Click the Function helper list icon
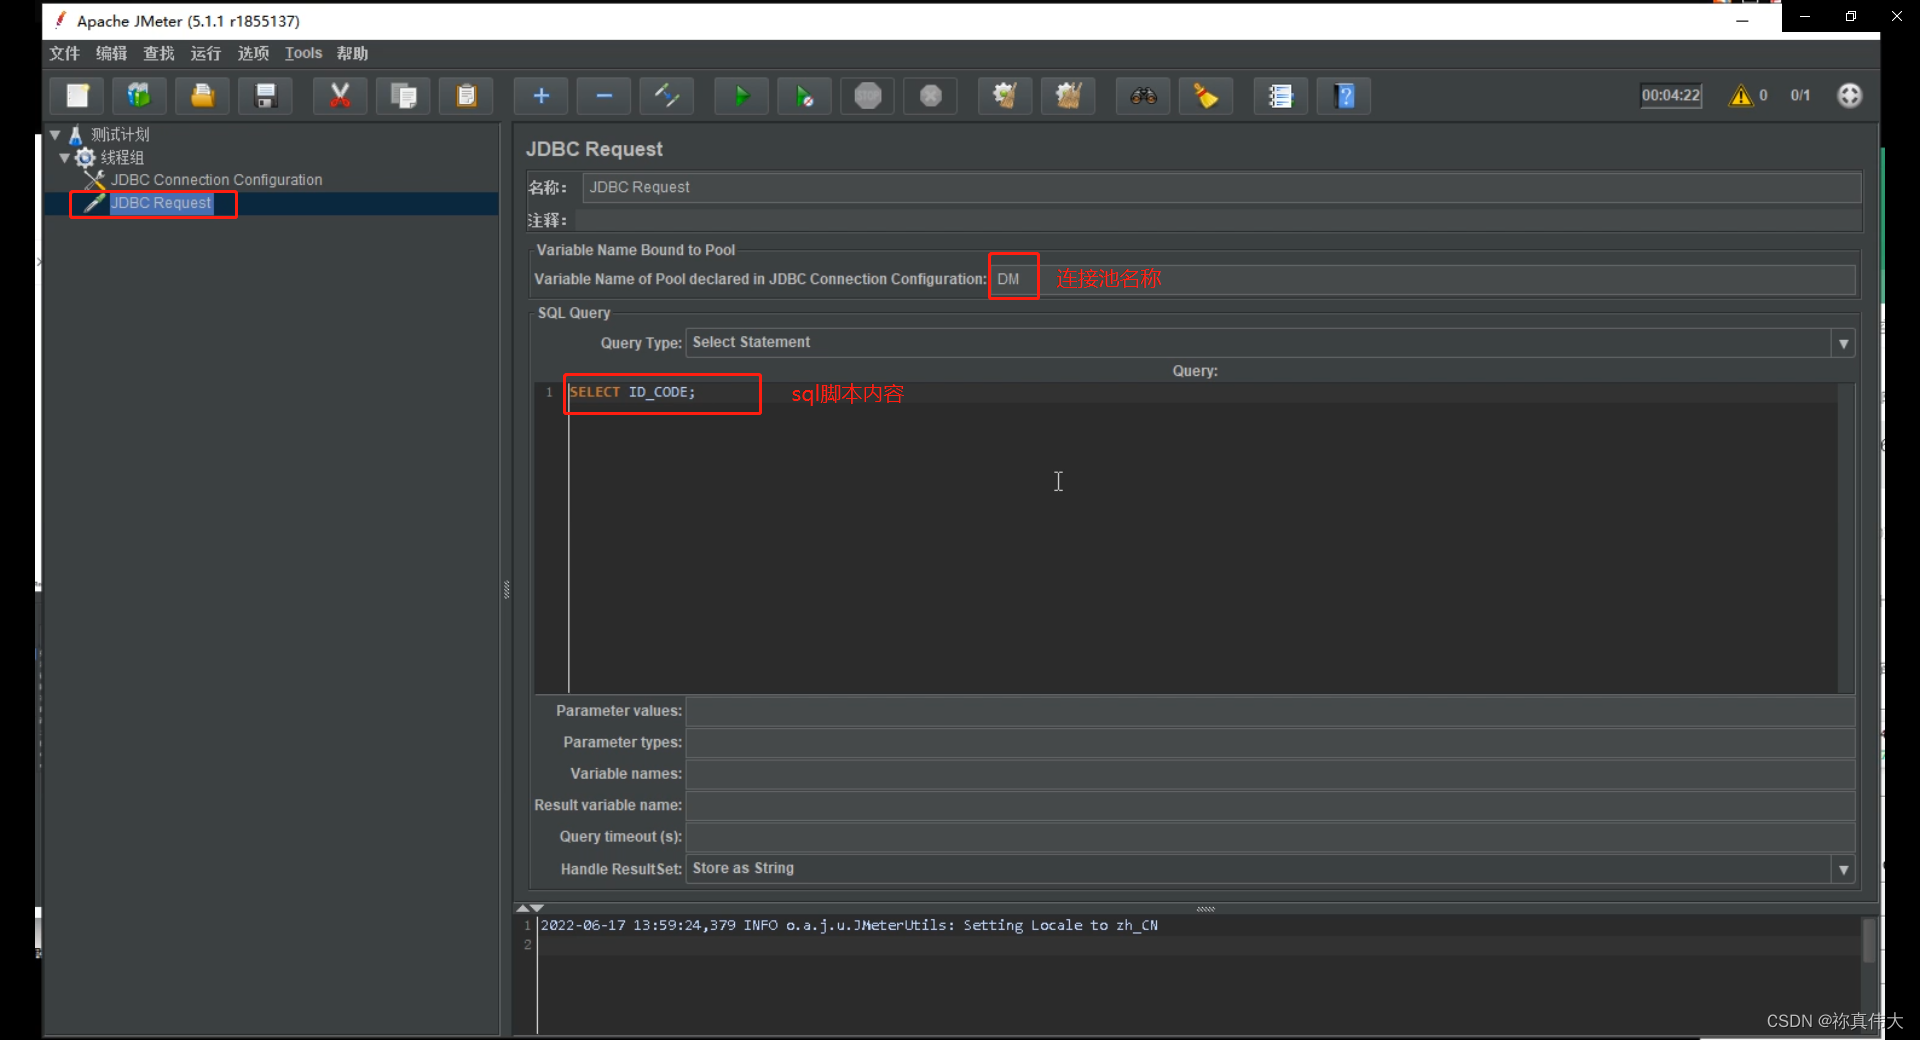Screen dimensions: 1920x1040 click(x=1280, y=96)
